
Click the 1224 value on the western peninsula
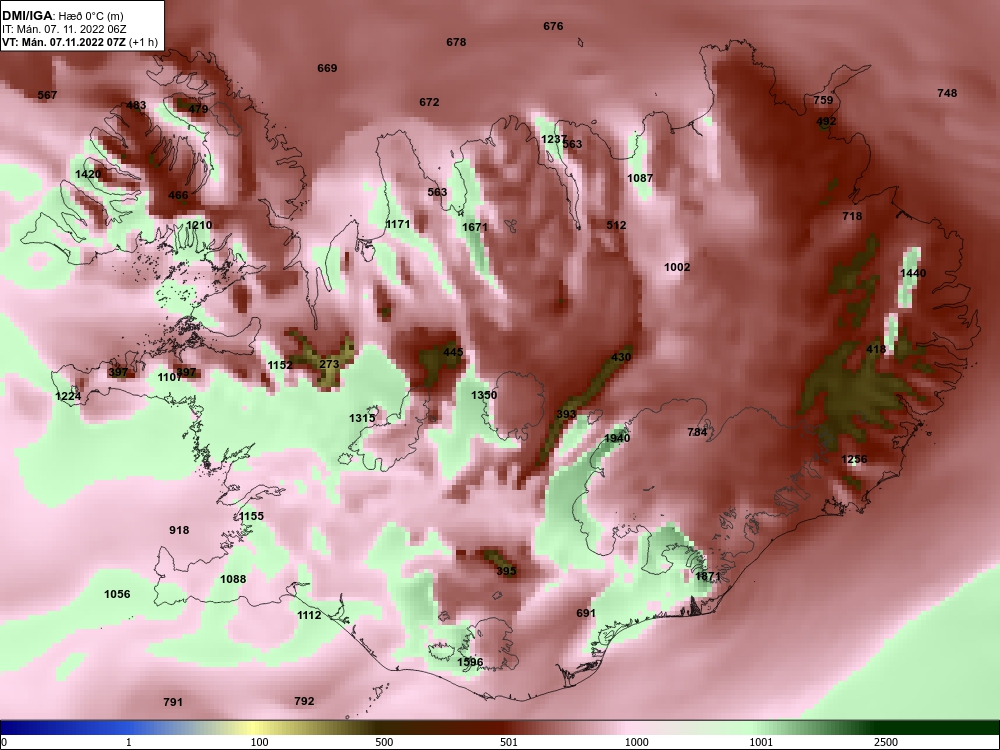point(68,397)
